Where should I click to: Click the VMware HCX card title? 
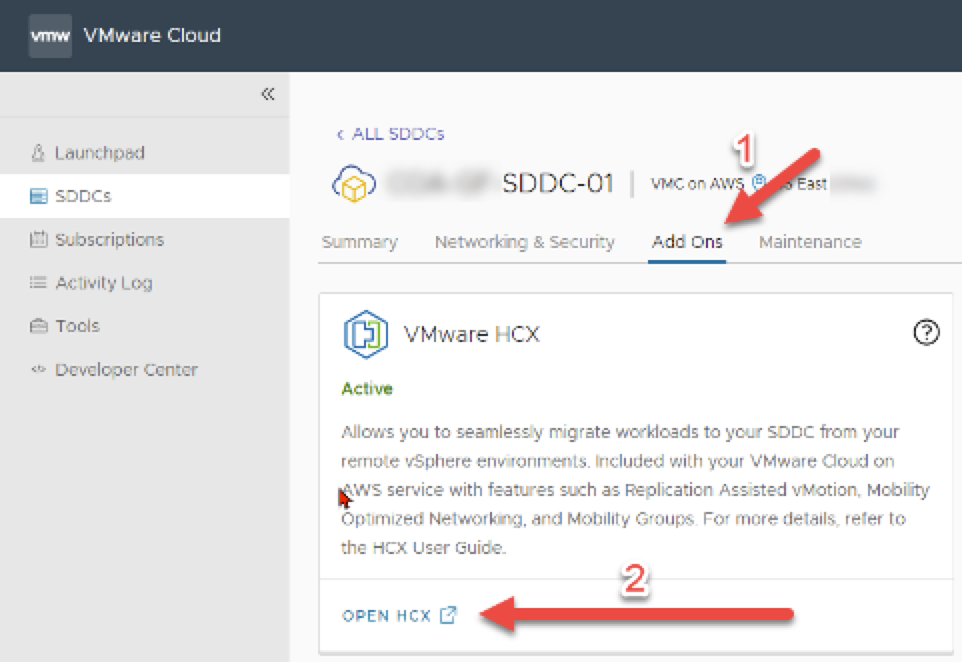pyautogui.click(x=471, y=334)
